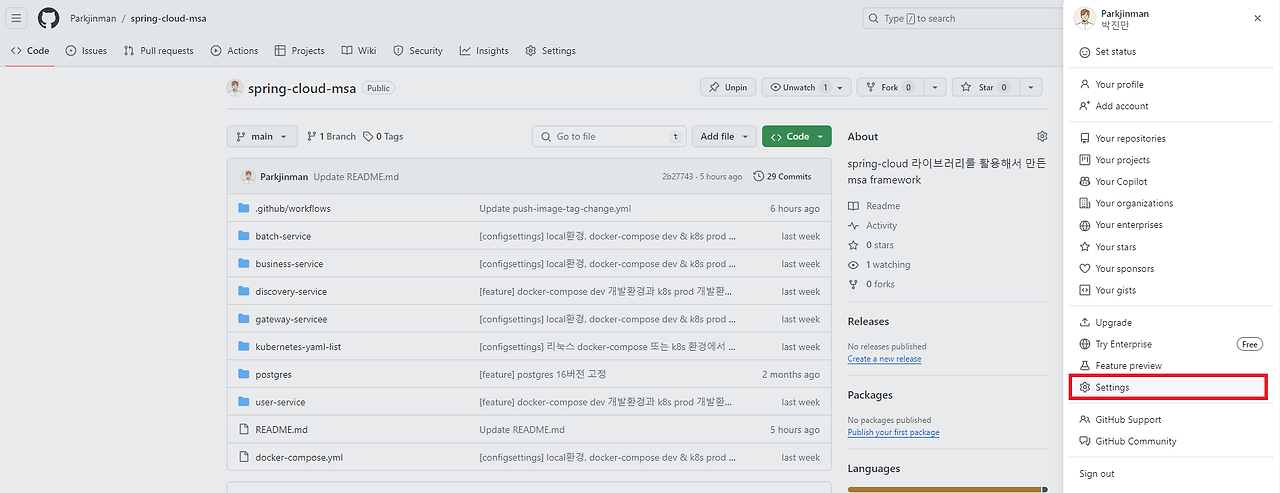The image size is (1280, 493).
Task: Click the fork icon beside 0 forks
Action: 853,284
